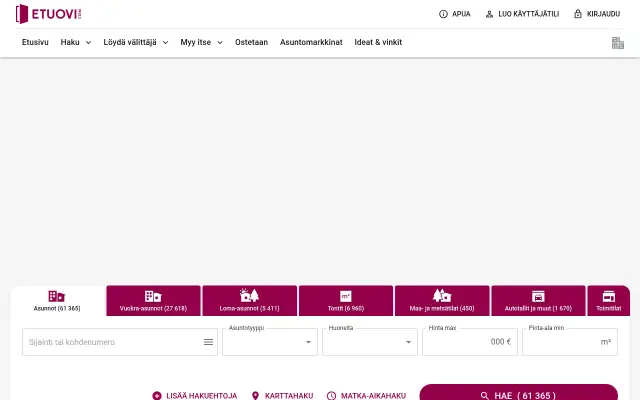Expand the Haku menu
Image resolution: width=640 pixels, height=400 pixels.
tap(76, 42)
